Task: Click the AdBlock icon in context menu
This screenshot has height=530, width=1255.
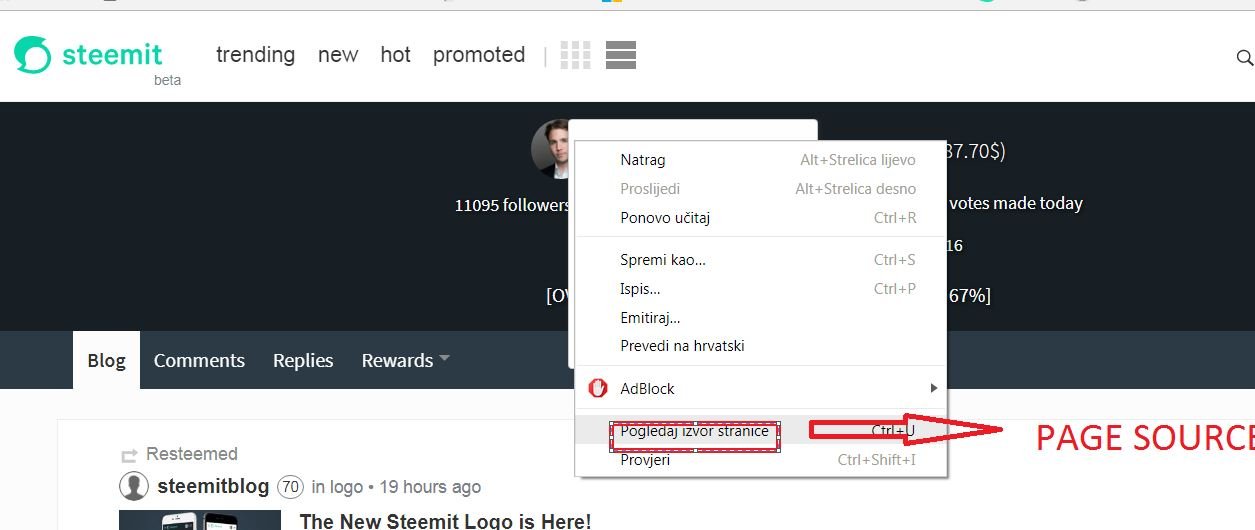Action: (598, 388)
